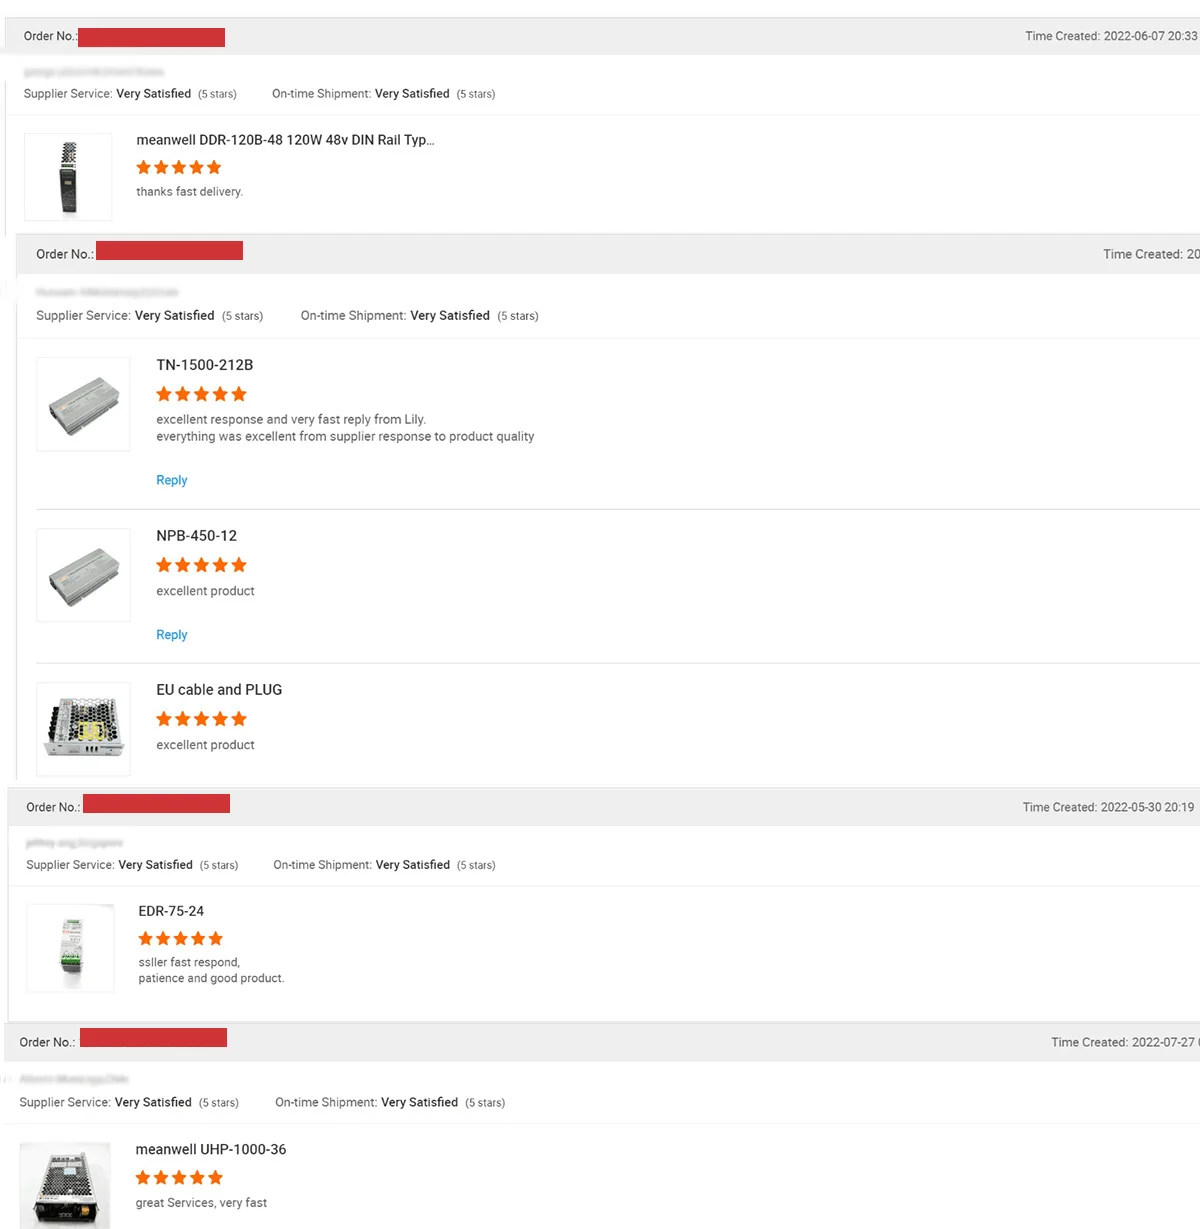Select the EDR-75-24 product name
This screenshot has width=1200, height=1229.
point(171,911)
